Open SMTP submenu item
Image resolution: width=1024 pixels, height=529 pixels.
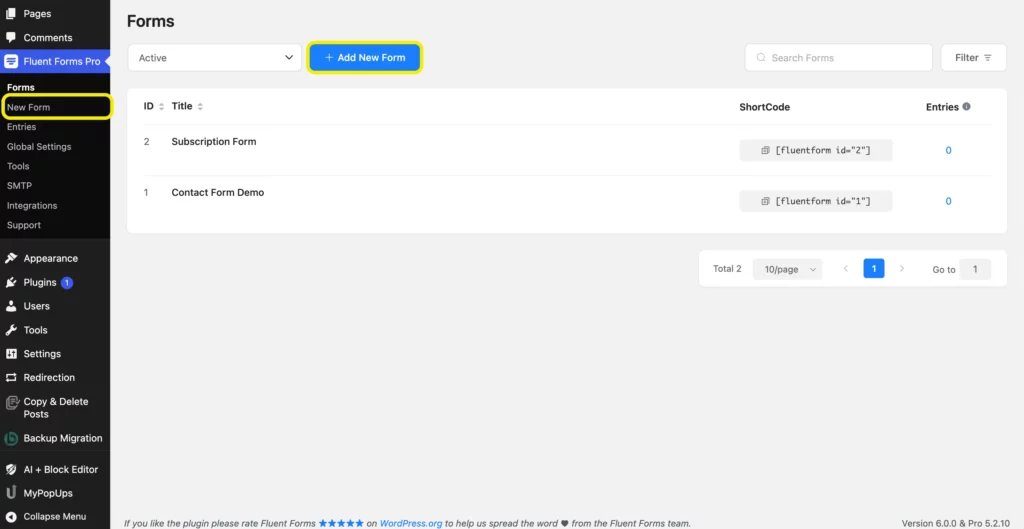pyautogui.click(x=20, y=185)
